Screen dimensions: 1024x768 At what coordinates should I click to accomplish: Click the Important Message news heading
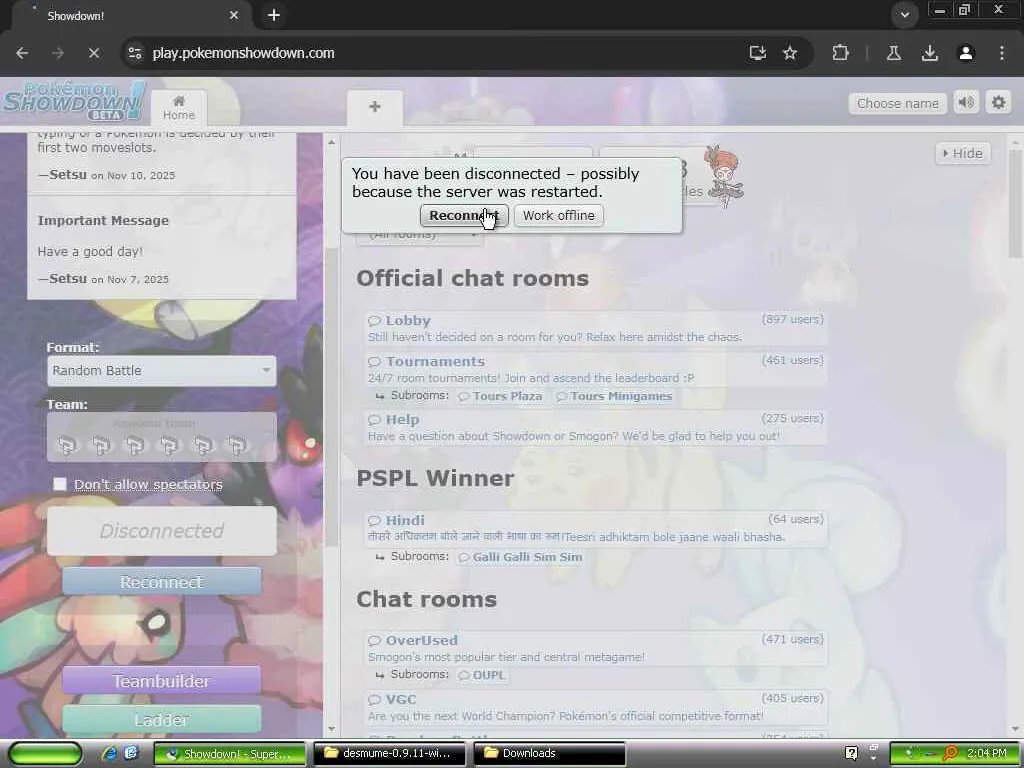[103, 221]
